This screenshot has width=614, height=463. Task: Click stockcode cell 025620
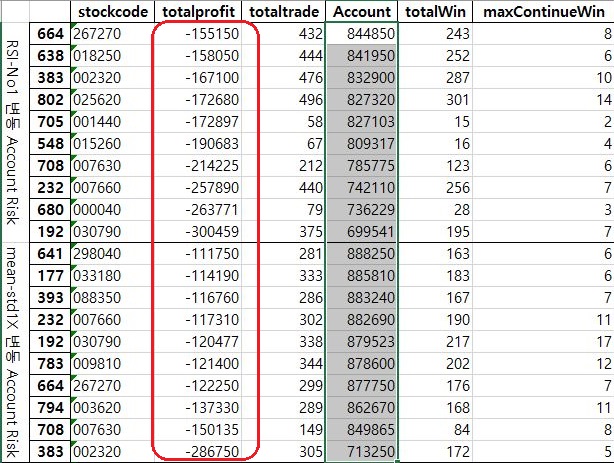tap(113, 99)
